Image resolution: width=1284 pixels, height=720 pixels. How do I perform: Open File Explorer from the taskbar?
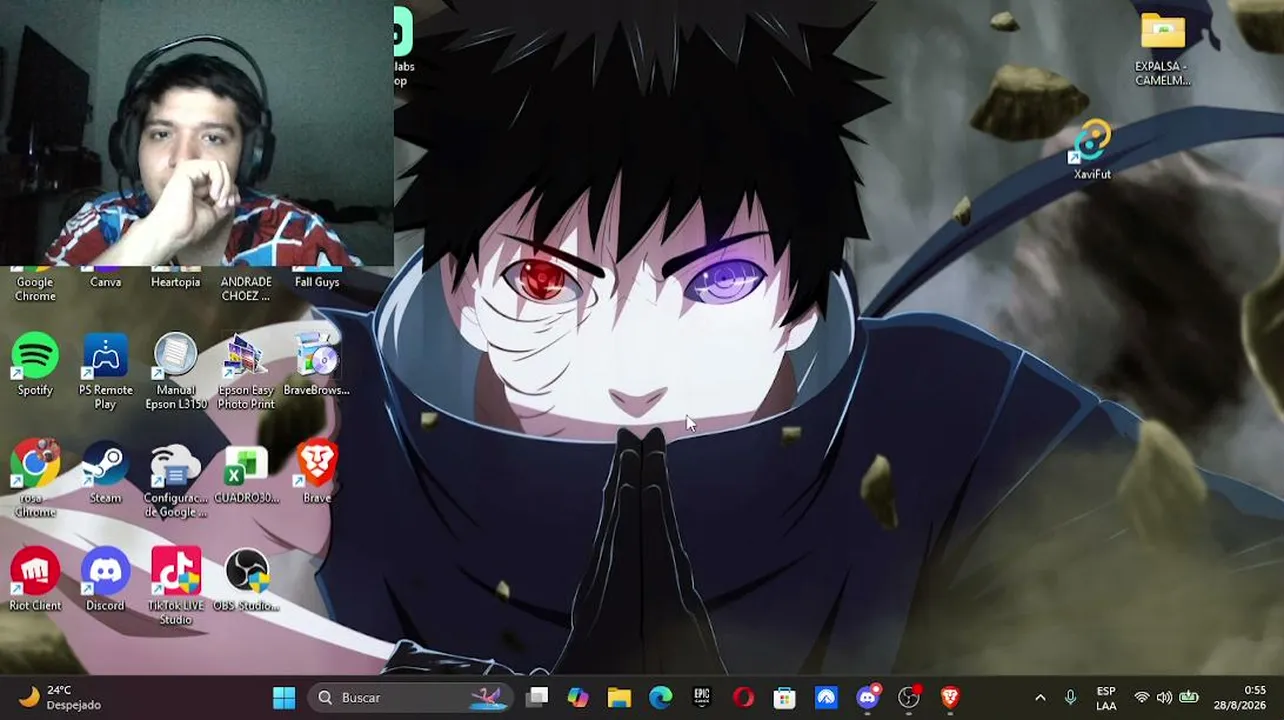619,697
